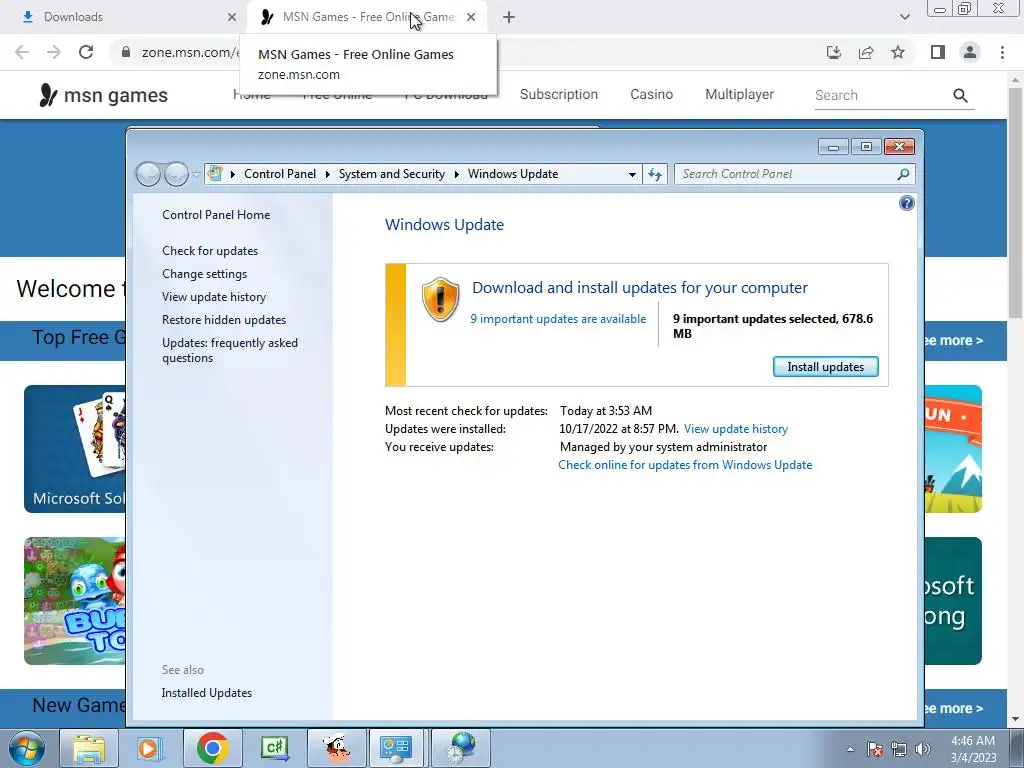Click Check online for updates from Windows Update
Screen dimensions: 1024x768
pyautogui.click(x=685, y=465)
